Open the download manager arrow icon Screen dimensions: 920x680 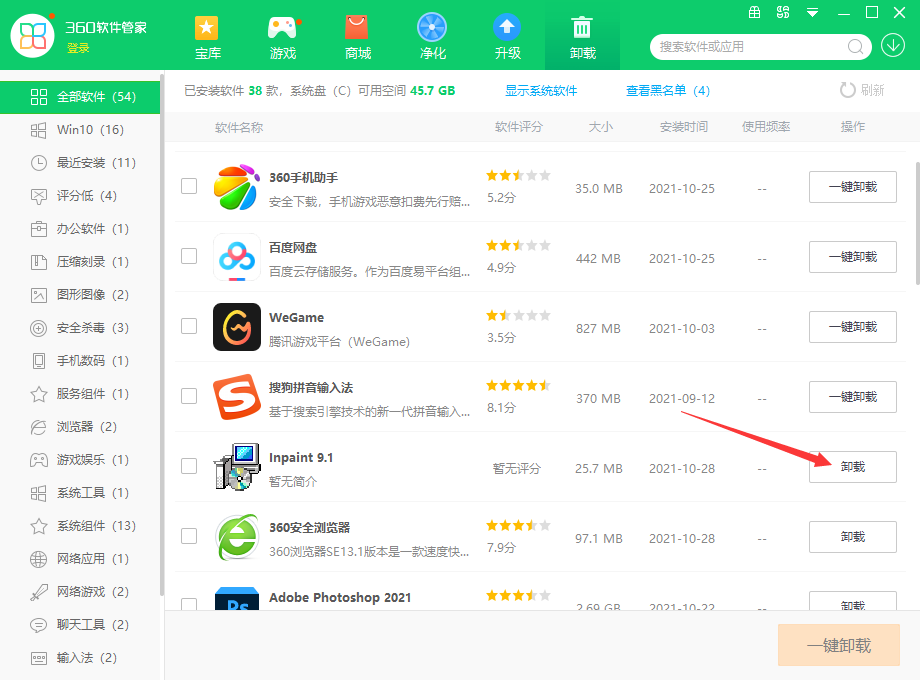point(893,45)
